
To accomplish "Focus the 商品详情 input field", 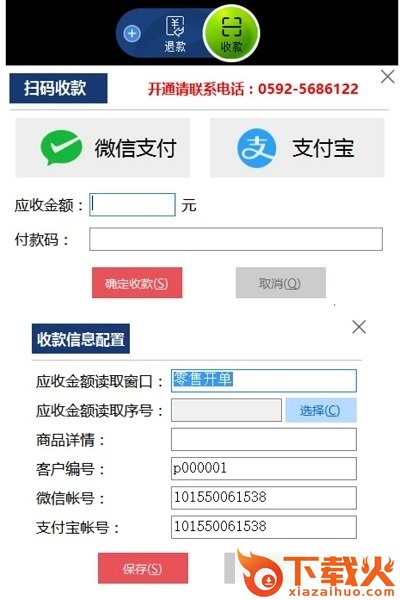I will point(264,439).
